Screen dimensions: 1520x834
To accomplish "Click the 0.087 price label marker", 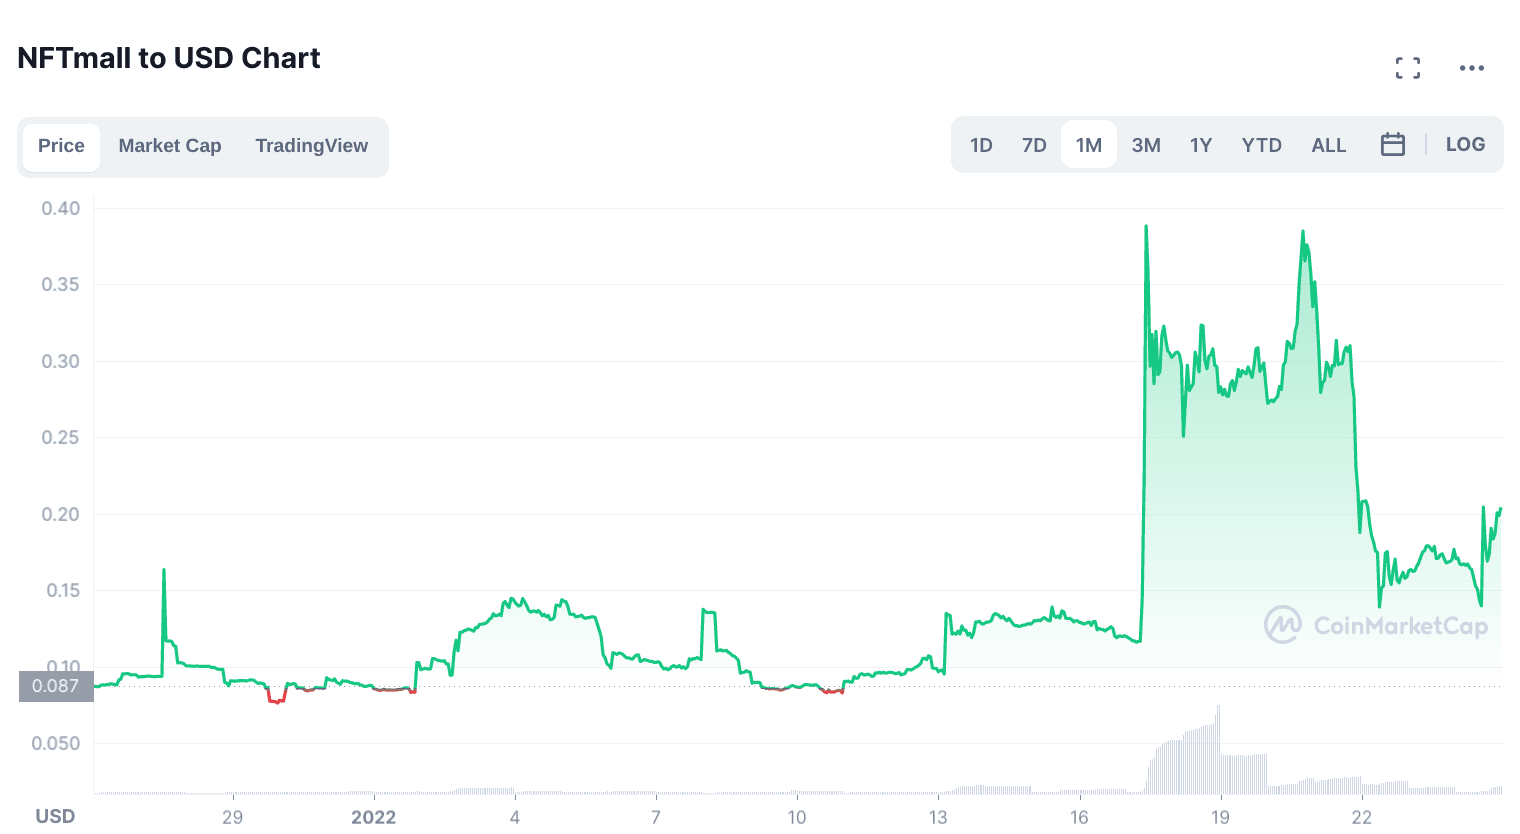I will tap(56, 686).
